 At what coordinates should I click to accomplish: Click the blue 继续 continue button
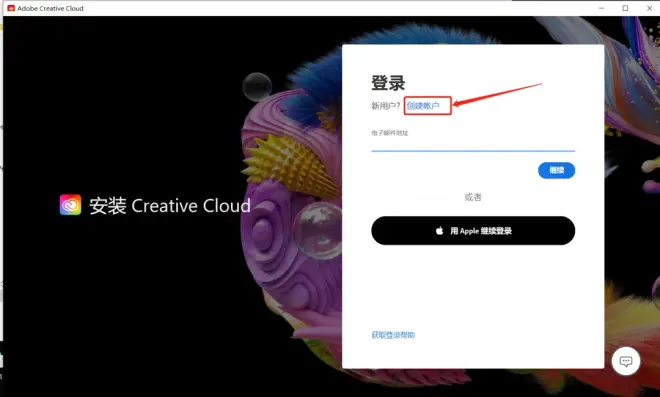(x=556, y=170)
